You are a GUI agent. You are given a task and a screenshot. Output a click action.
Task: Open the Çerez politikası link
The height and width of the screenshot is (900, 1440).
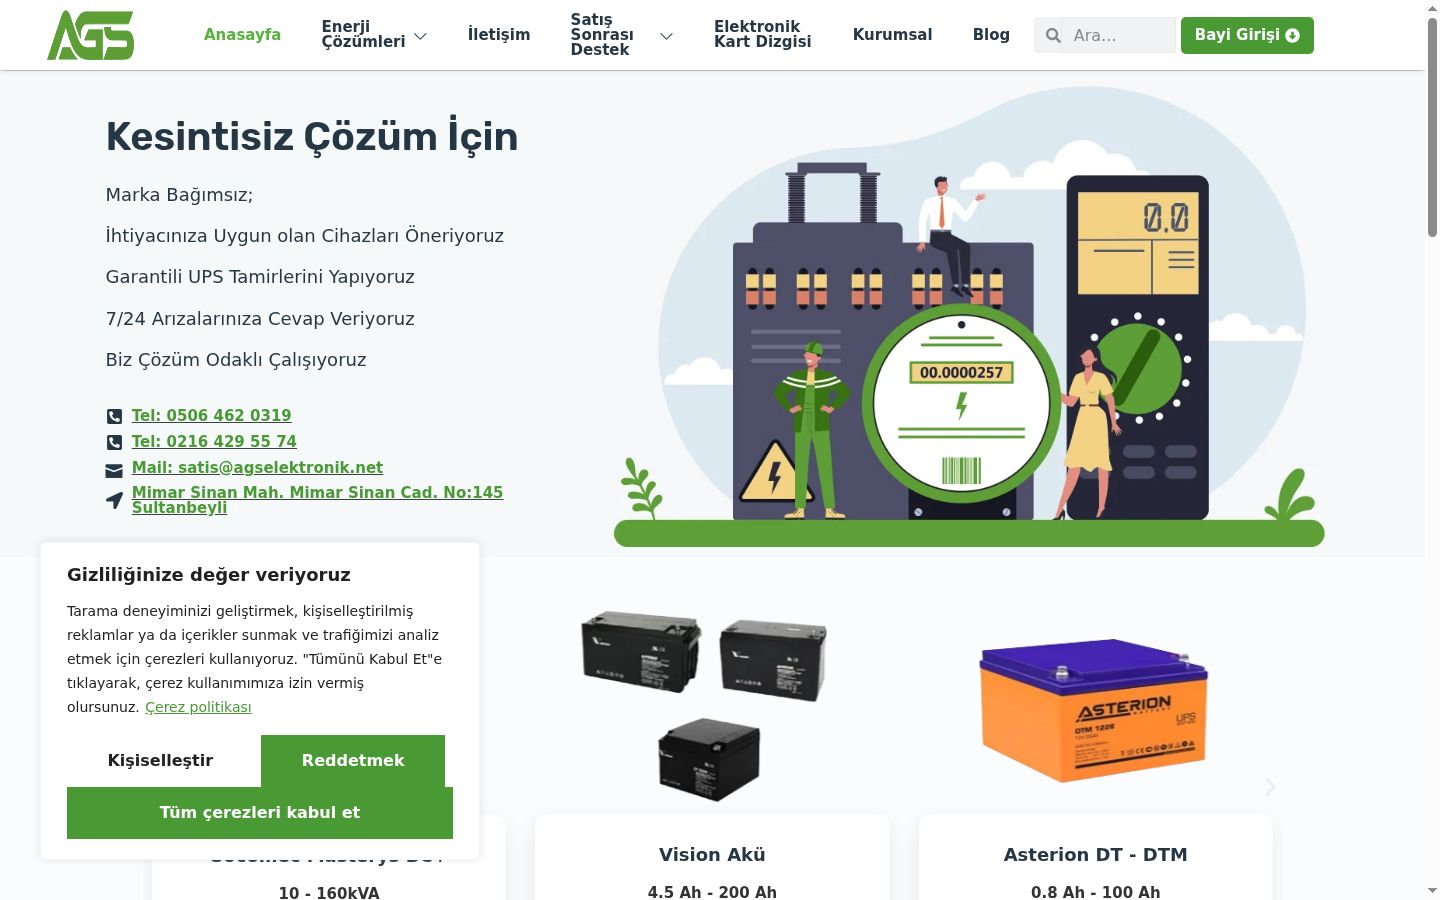[198, 707]
